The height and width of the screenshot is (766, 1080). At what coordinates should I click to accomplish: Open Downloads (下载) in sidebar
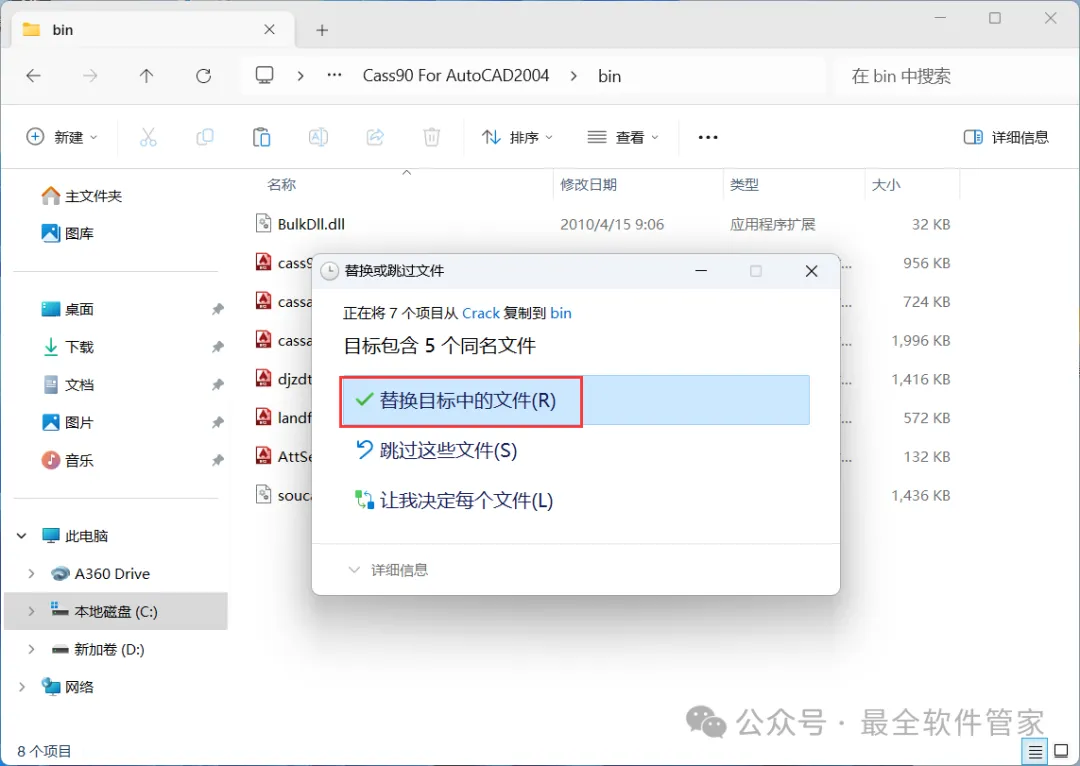(68, 347)
